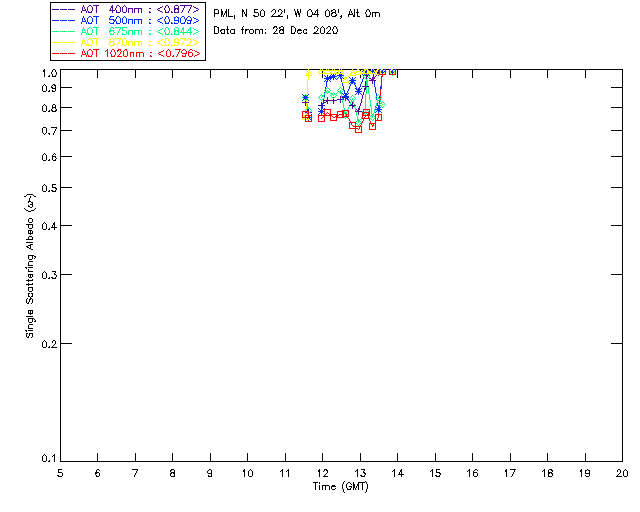Click the 'Data from: 28 Dec 2020' text

[276, 31]
